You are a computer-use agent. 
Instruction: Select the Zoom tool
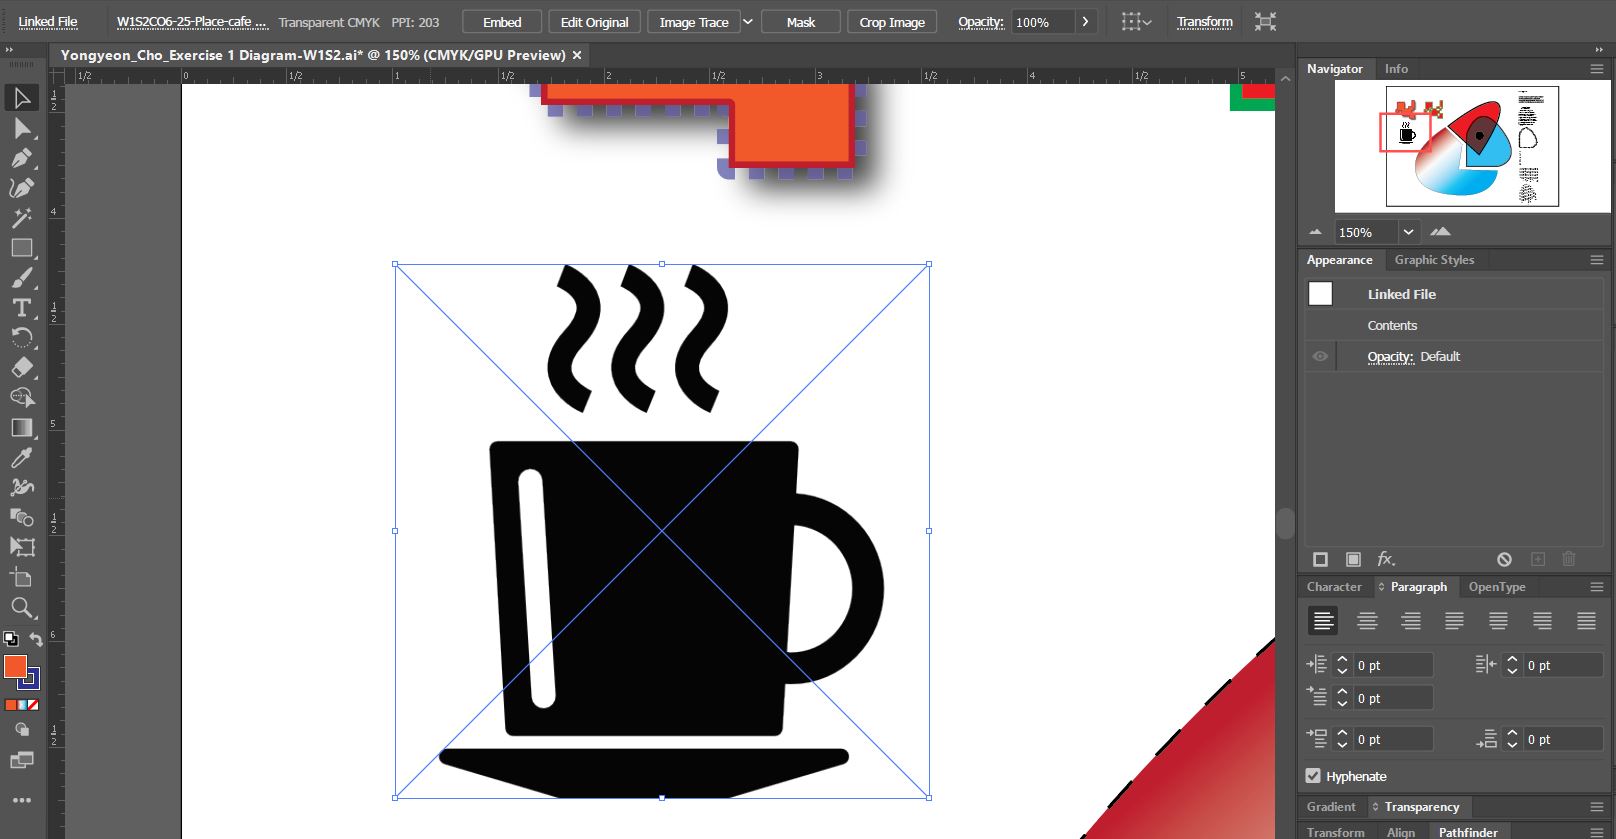[x=21, y=608]
